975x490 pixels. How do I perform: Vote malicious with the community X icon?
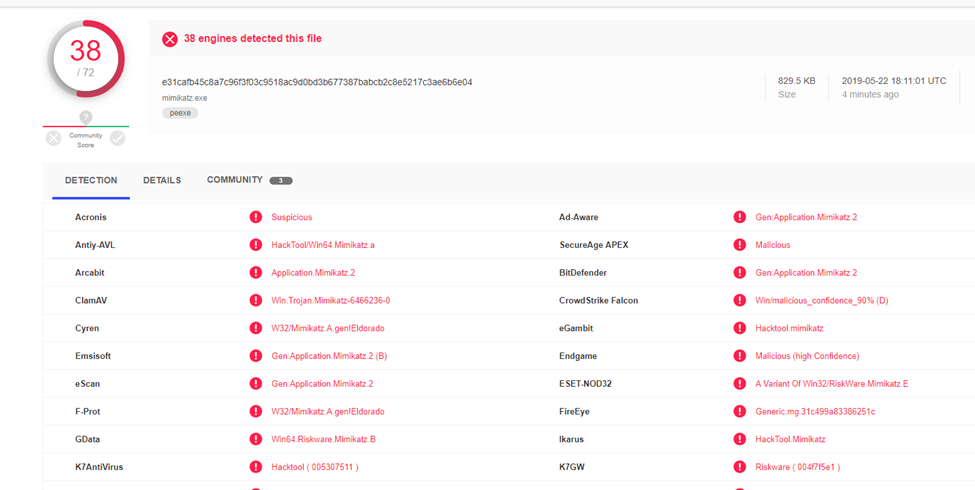tap(53, 139)
